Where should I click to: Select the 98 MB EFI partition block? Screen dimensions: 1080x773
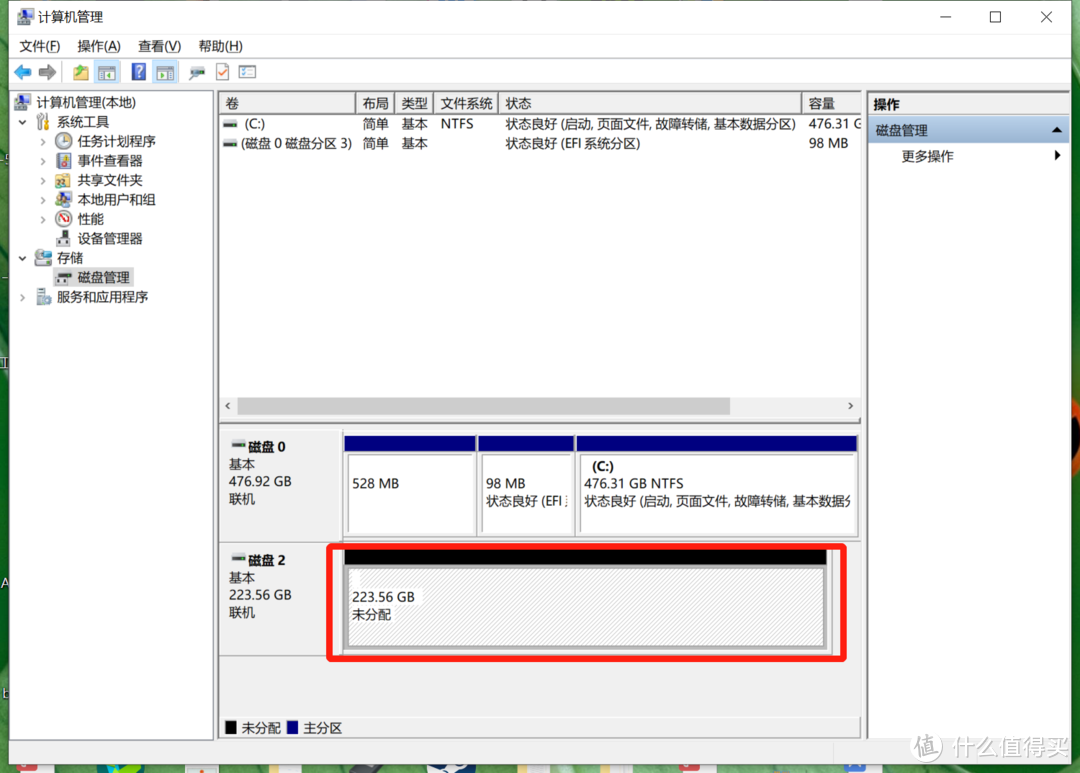click(526, 485)
